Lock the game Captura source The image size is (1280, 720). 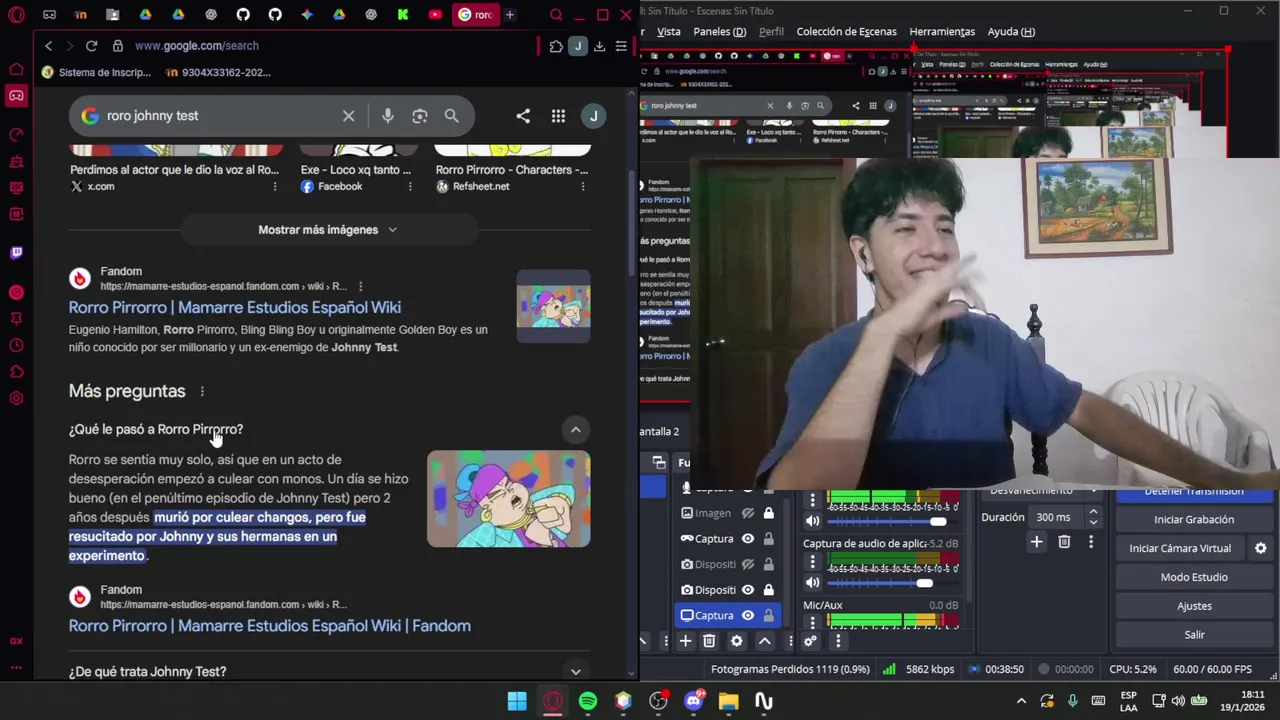coord(768,539)
